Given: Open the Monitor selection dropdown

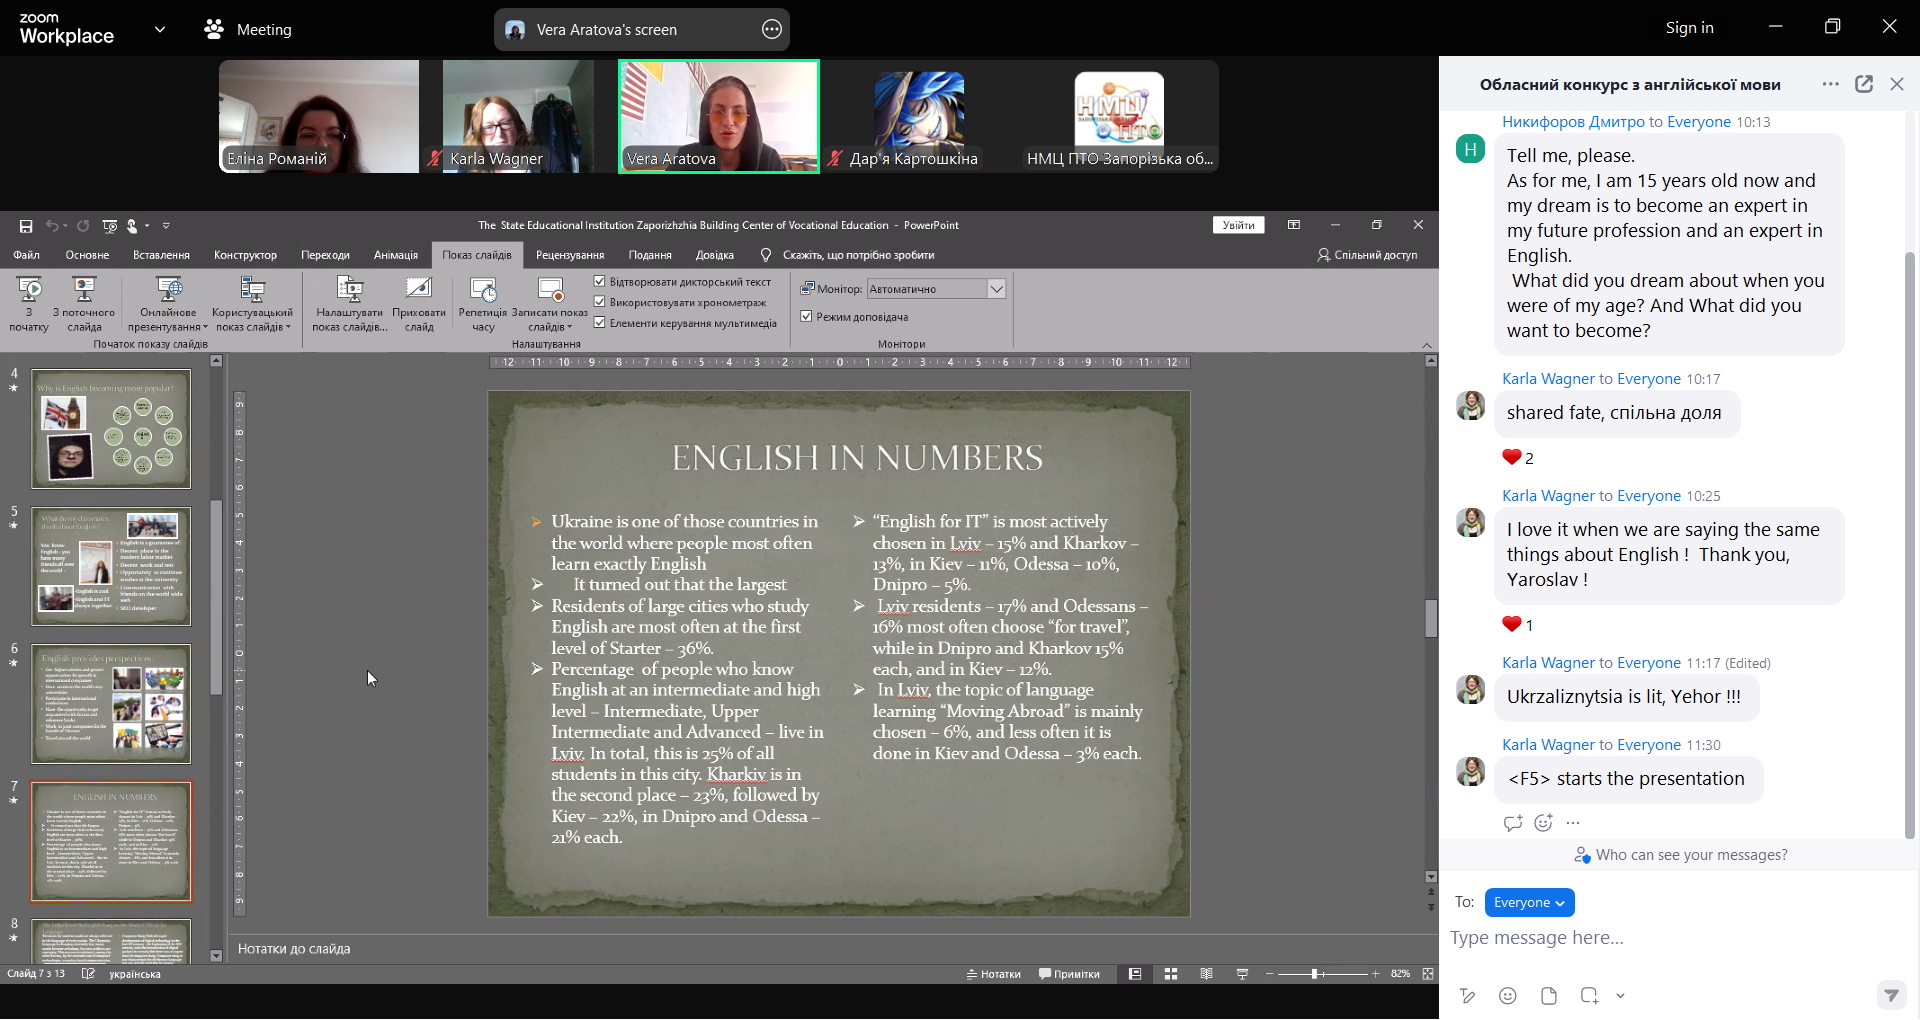Looking at the screenshot, I should point(996,289).
